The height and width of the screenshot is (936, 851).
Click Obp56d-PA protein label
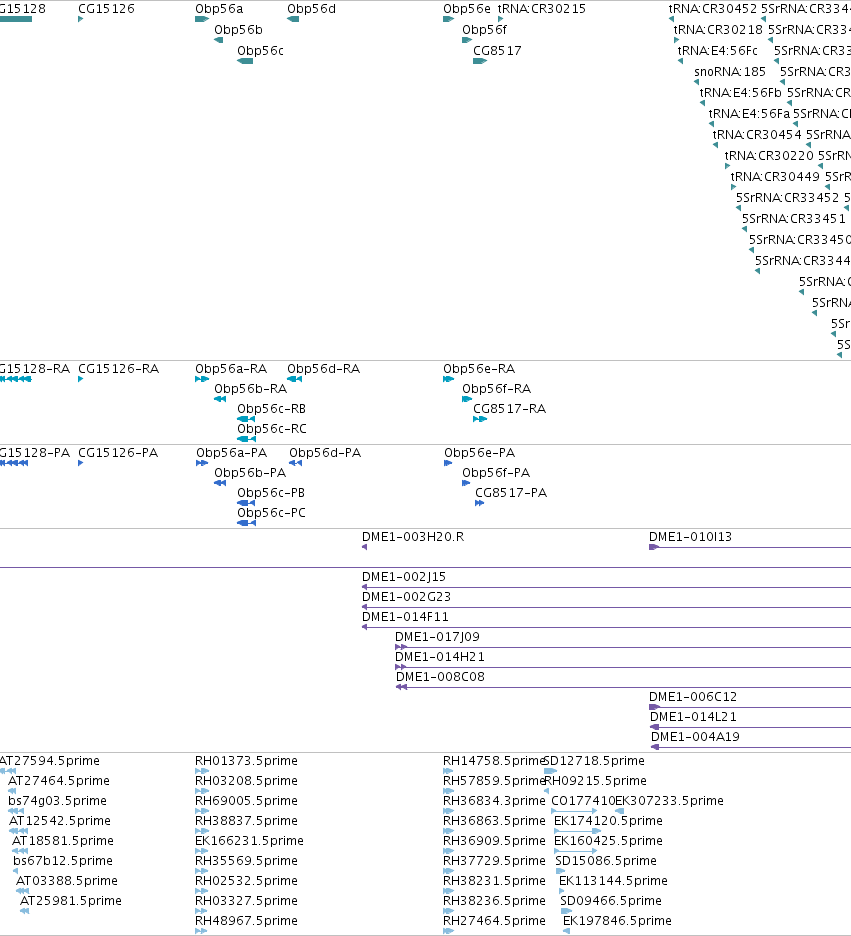click(325, 453)
